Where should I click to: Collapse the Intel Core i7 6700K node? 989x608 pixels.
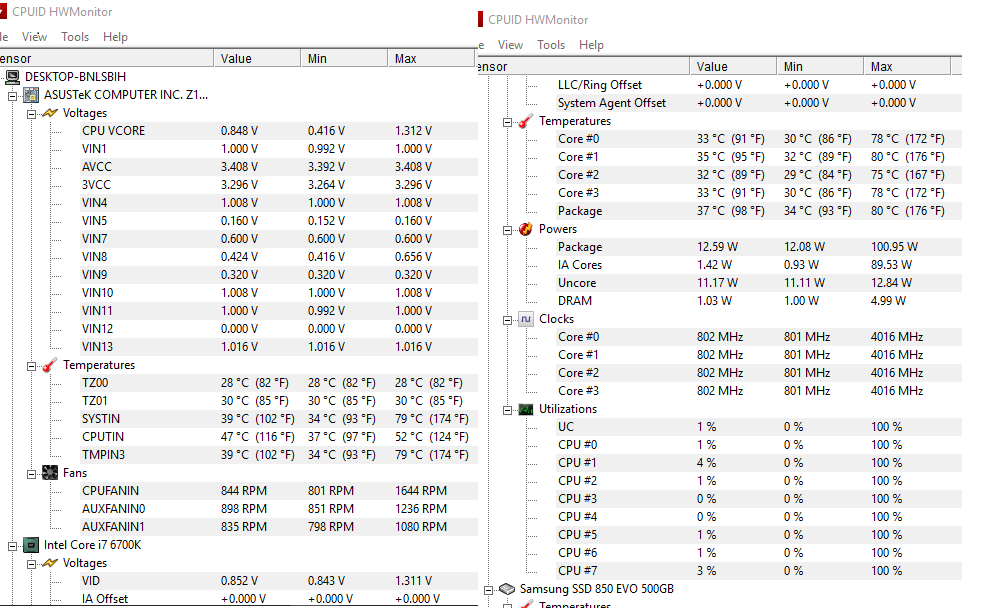(x=12, y=546)
